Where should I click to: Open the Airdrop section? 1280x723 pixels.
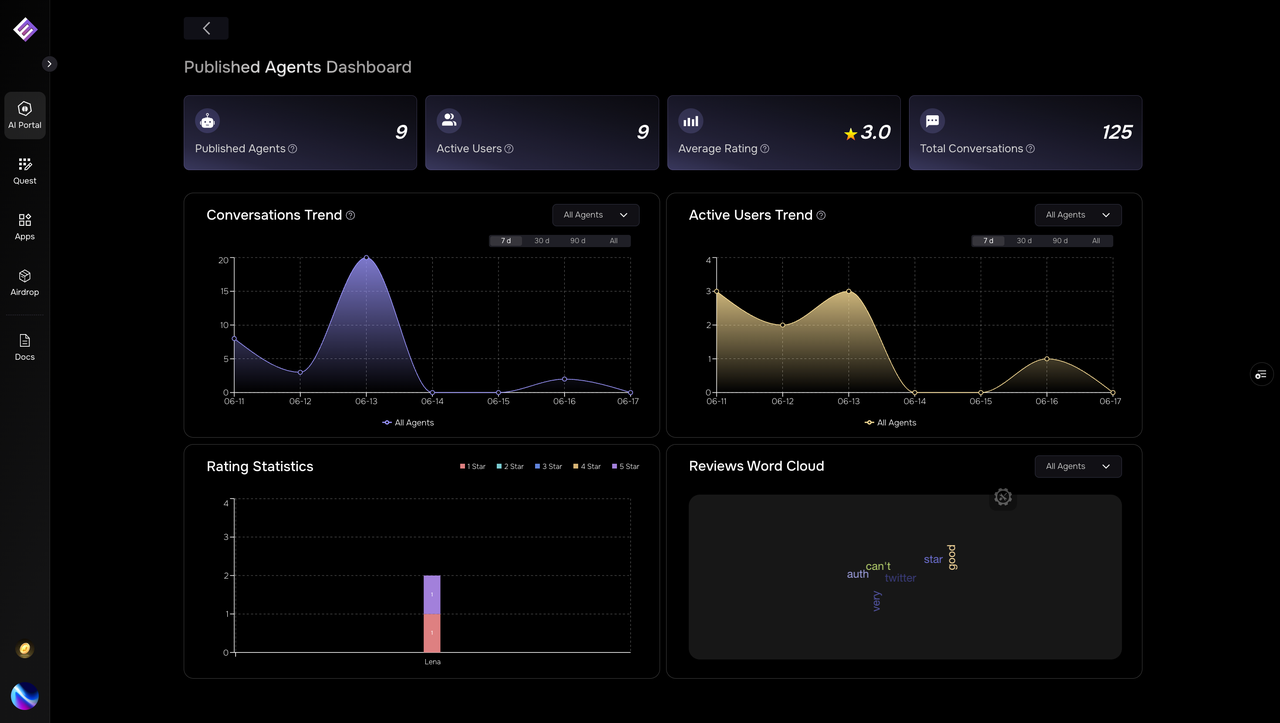25,282
